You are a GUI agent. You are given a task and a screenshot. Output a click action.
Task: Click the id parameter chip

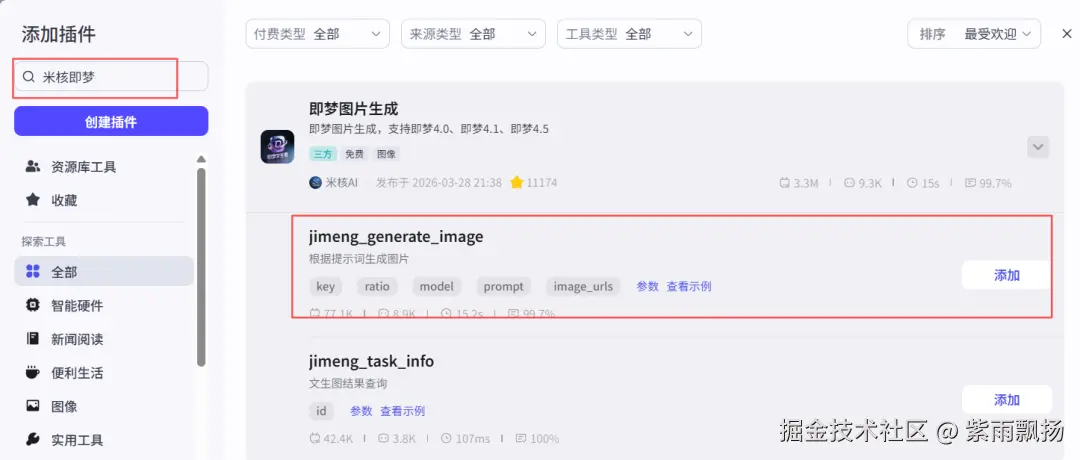(x=321, y=411)
